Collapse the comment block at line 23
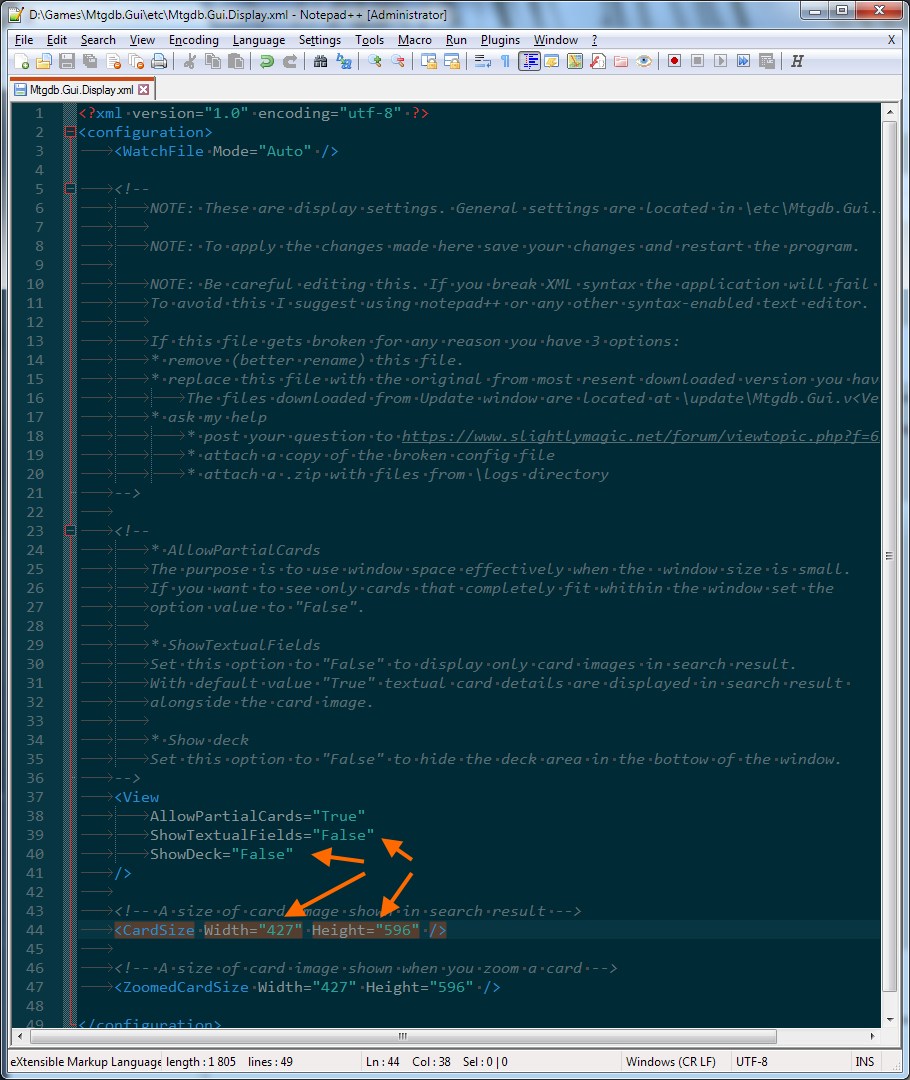This screenshot has width=910, height=1080. (69, 531)
